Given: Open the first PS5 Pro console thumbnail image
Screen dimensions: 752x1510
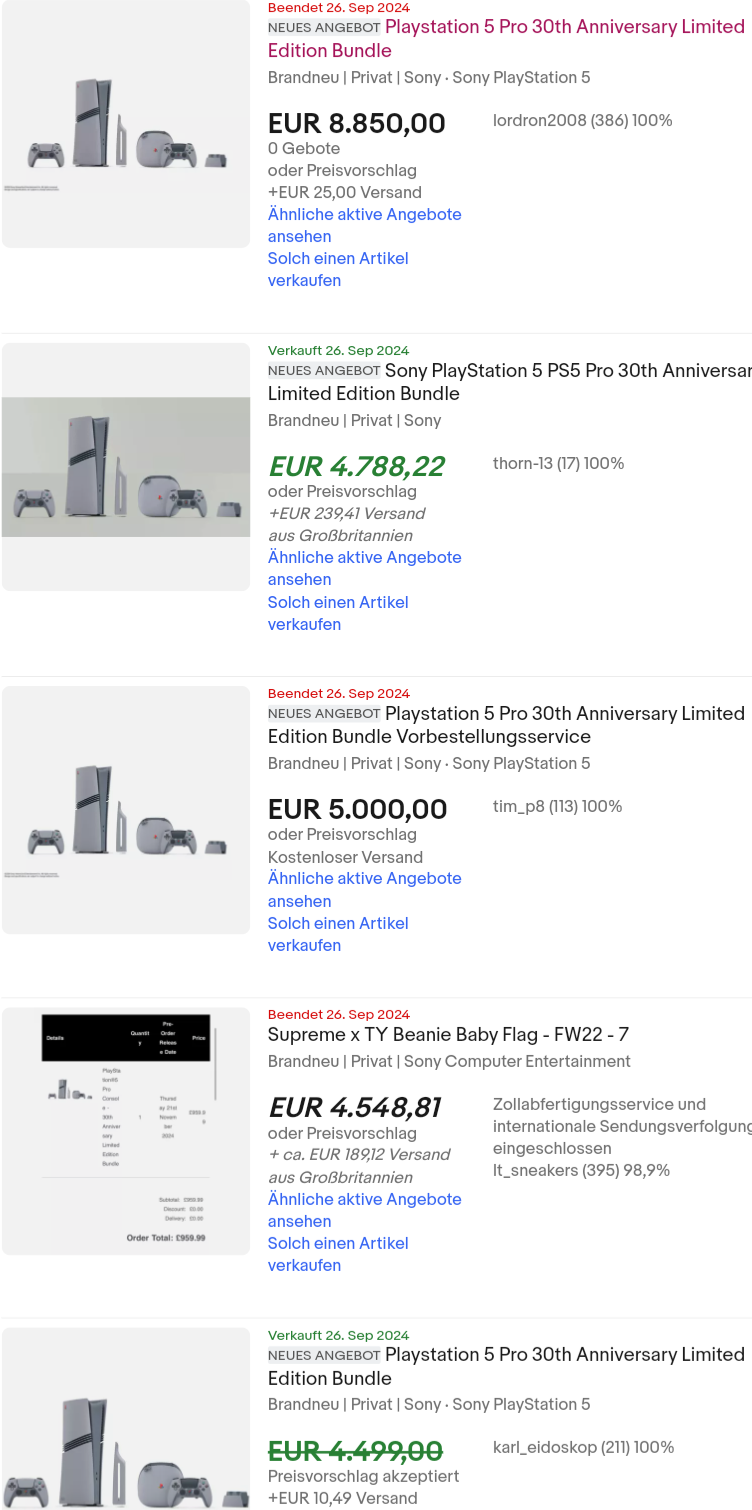Looking at the screenshot, I should point(125,122).
